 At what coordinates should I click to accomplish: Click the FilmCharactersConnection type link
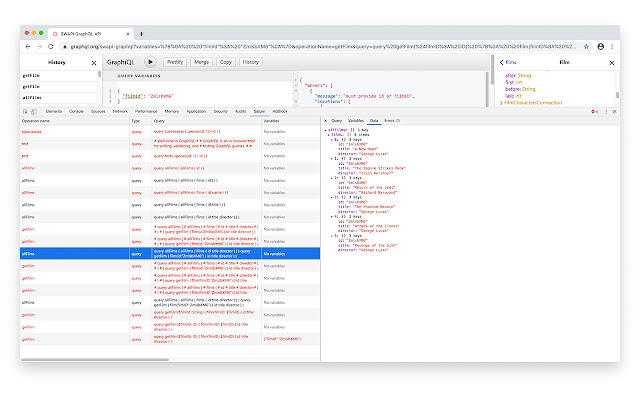click(533, 103)
